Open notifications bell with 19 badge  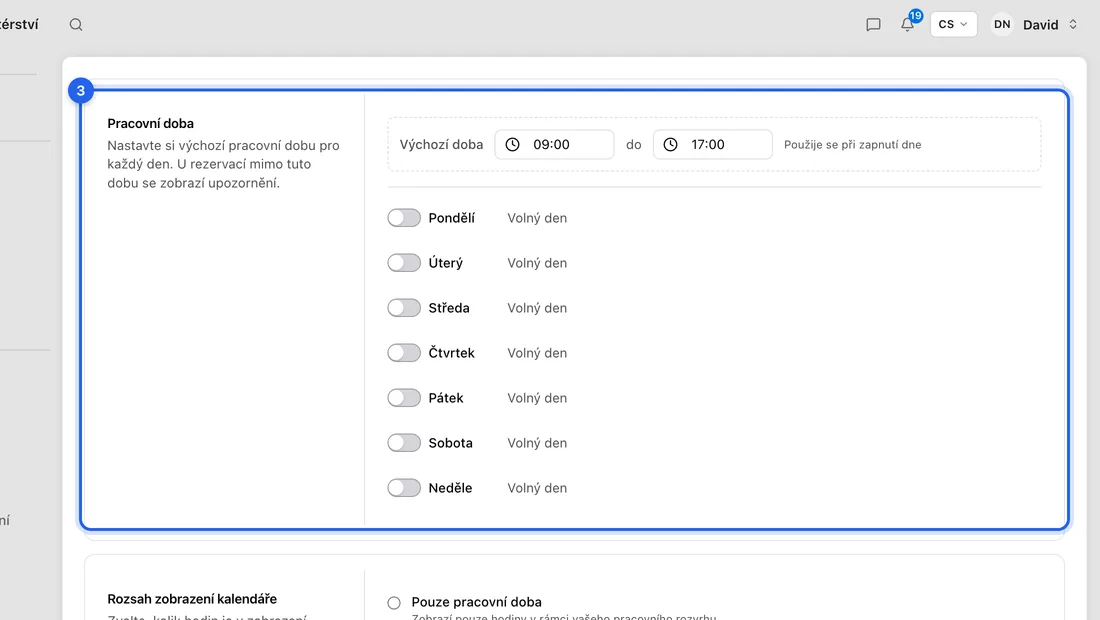tap(908, 24)
